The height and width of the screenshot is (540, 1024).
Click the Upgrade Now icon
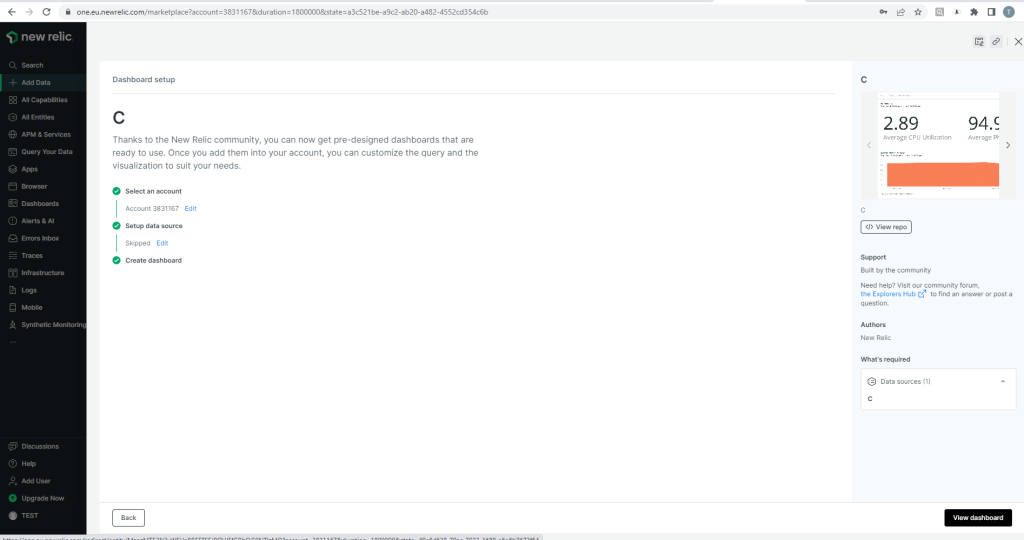pyautogui.click(x=12, y=498)
